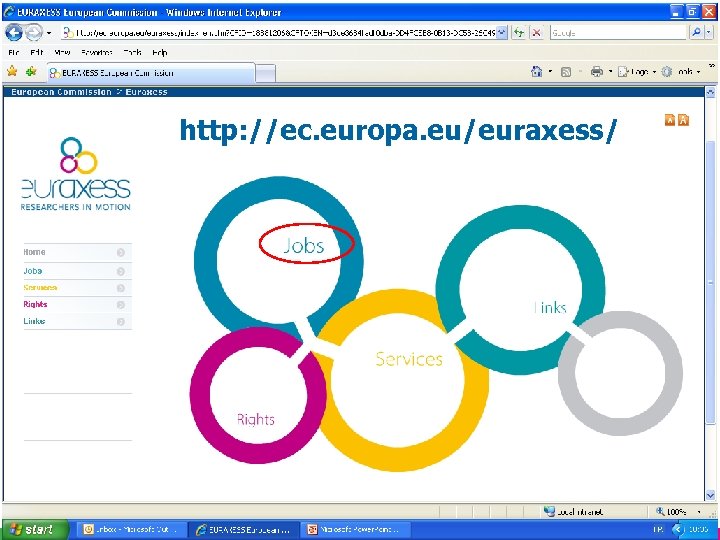Click the European Commission breadcrumb link
Viewport: 720px width, 540px height.
tap(61, 92)
